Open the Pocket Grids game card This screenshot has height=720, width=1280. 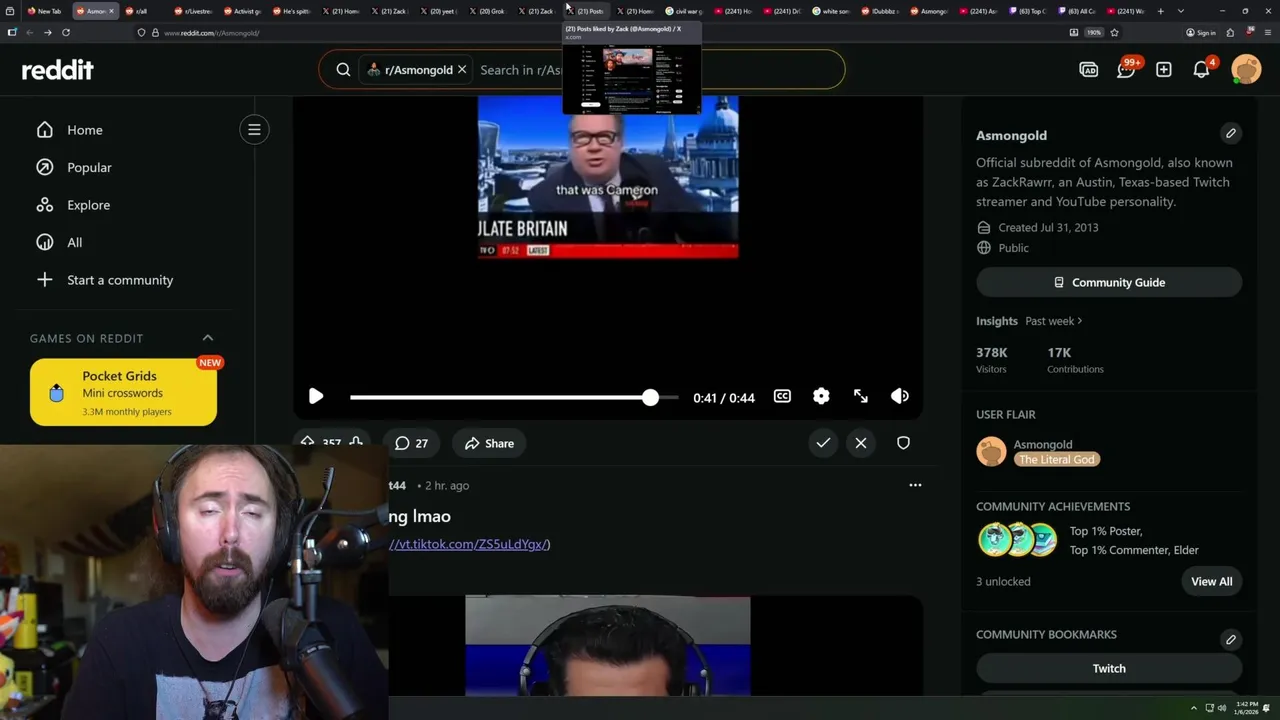click(x=123, y=393)
